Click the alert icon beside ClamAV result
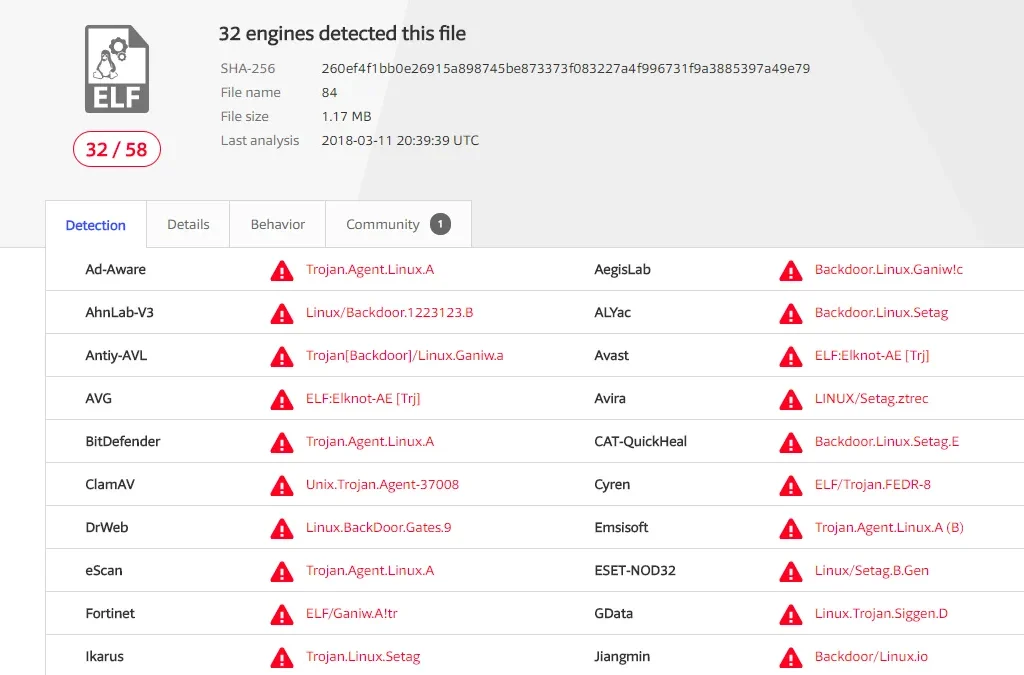The height and width of the screenshot is (675, 1024). click(x=282, y=486)
